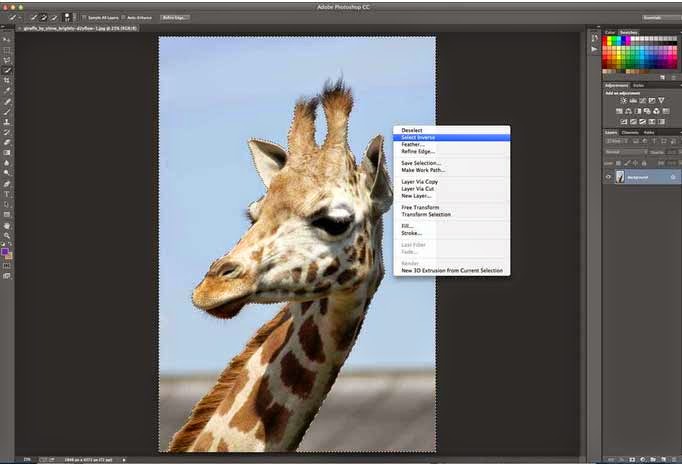
Task: Switch to the Paths tab
Action: click(x=649, y=133)
